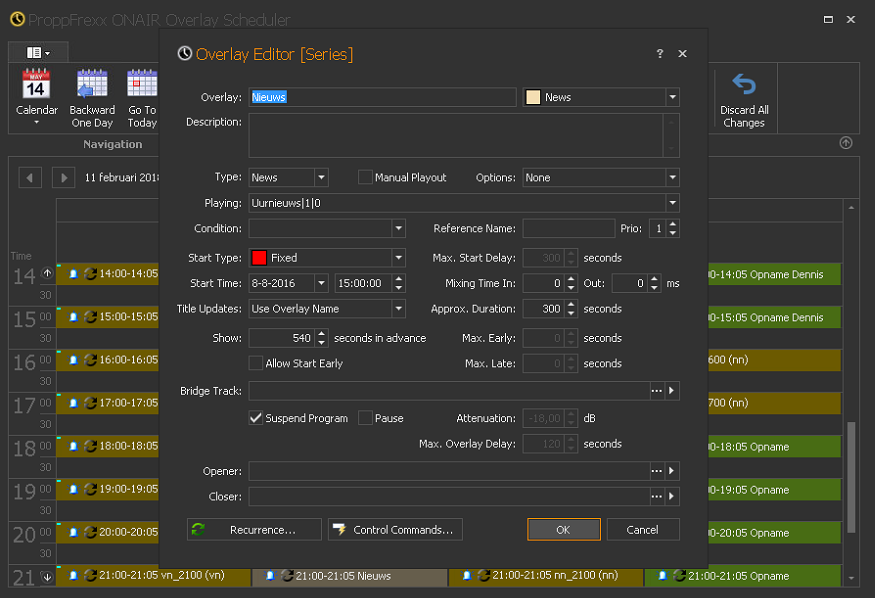
Task: Click the play arrow next to Opener field
Action: click(672, 470)
